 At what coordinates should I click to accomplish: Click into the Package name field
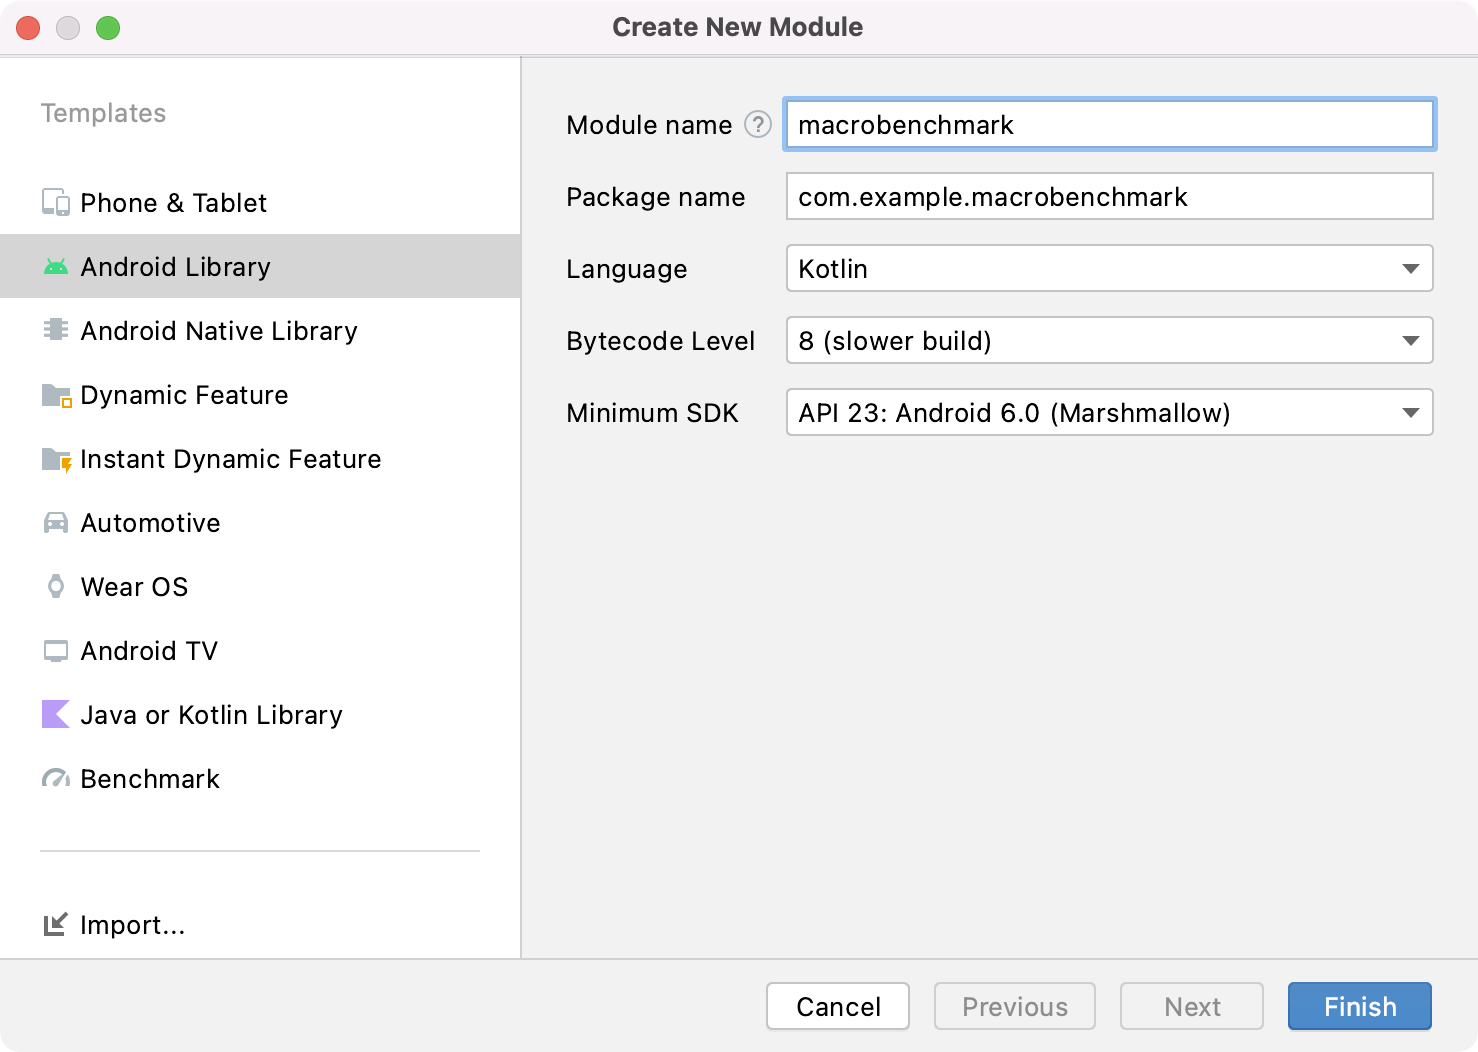(1109, 197)
